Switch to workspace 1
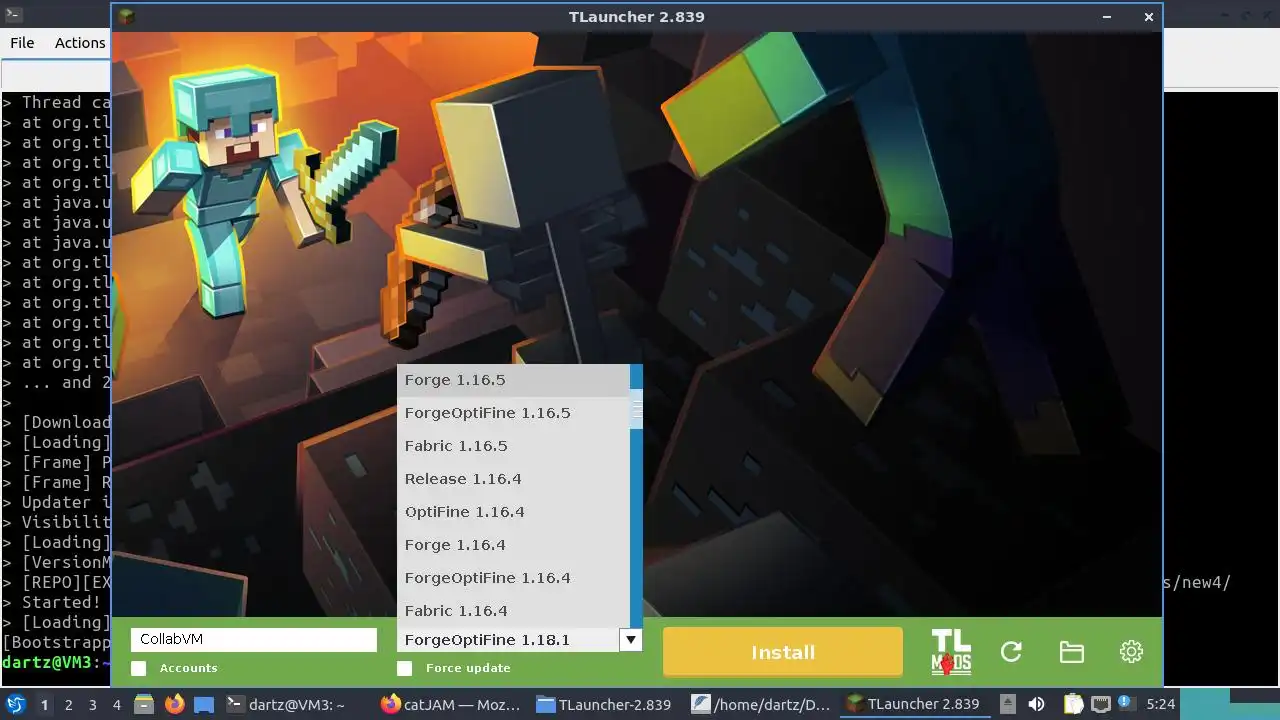The image size is (1280, 720). [x=44, y=704]
